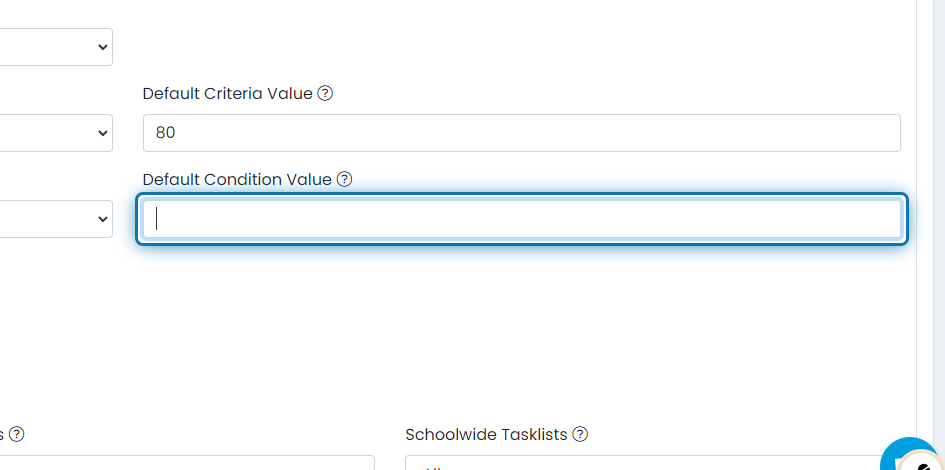This screenshot has height=470, width=945.
Task: Click the Default Condition Value label text
Action: pos(236,180)
